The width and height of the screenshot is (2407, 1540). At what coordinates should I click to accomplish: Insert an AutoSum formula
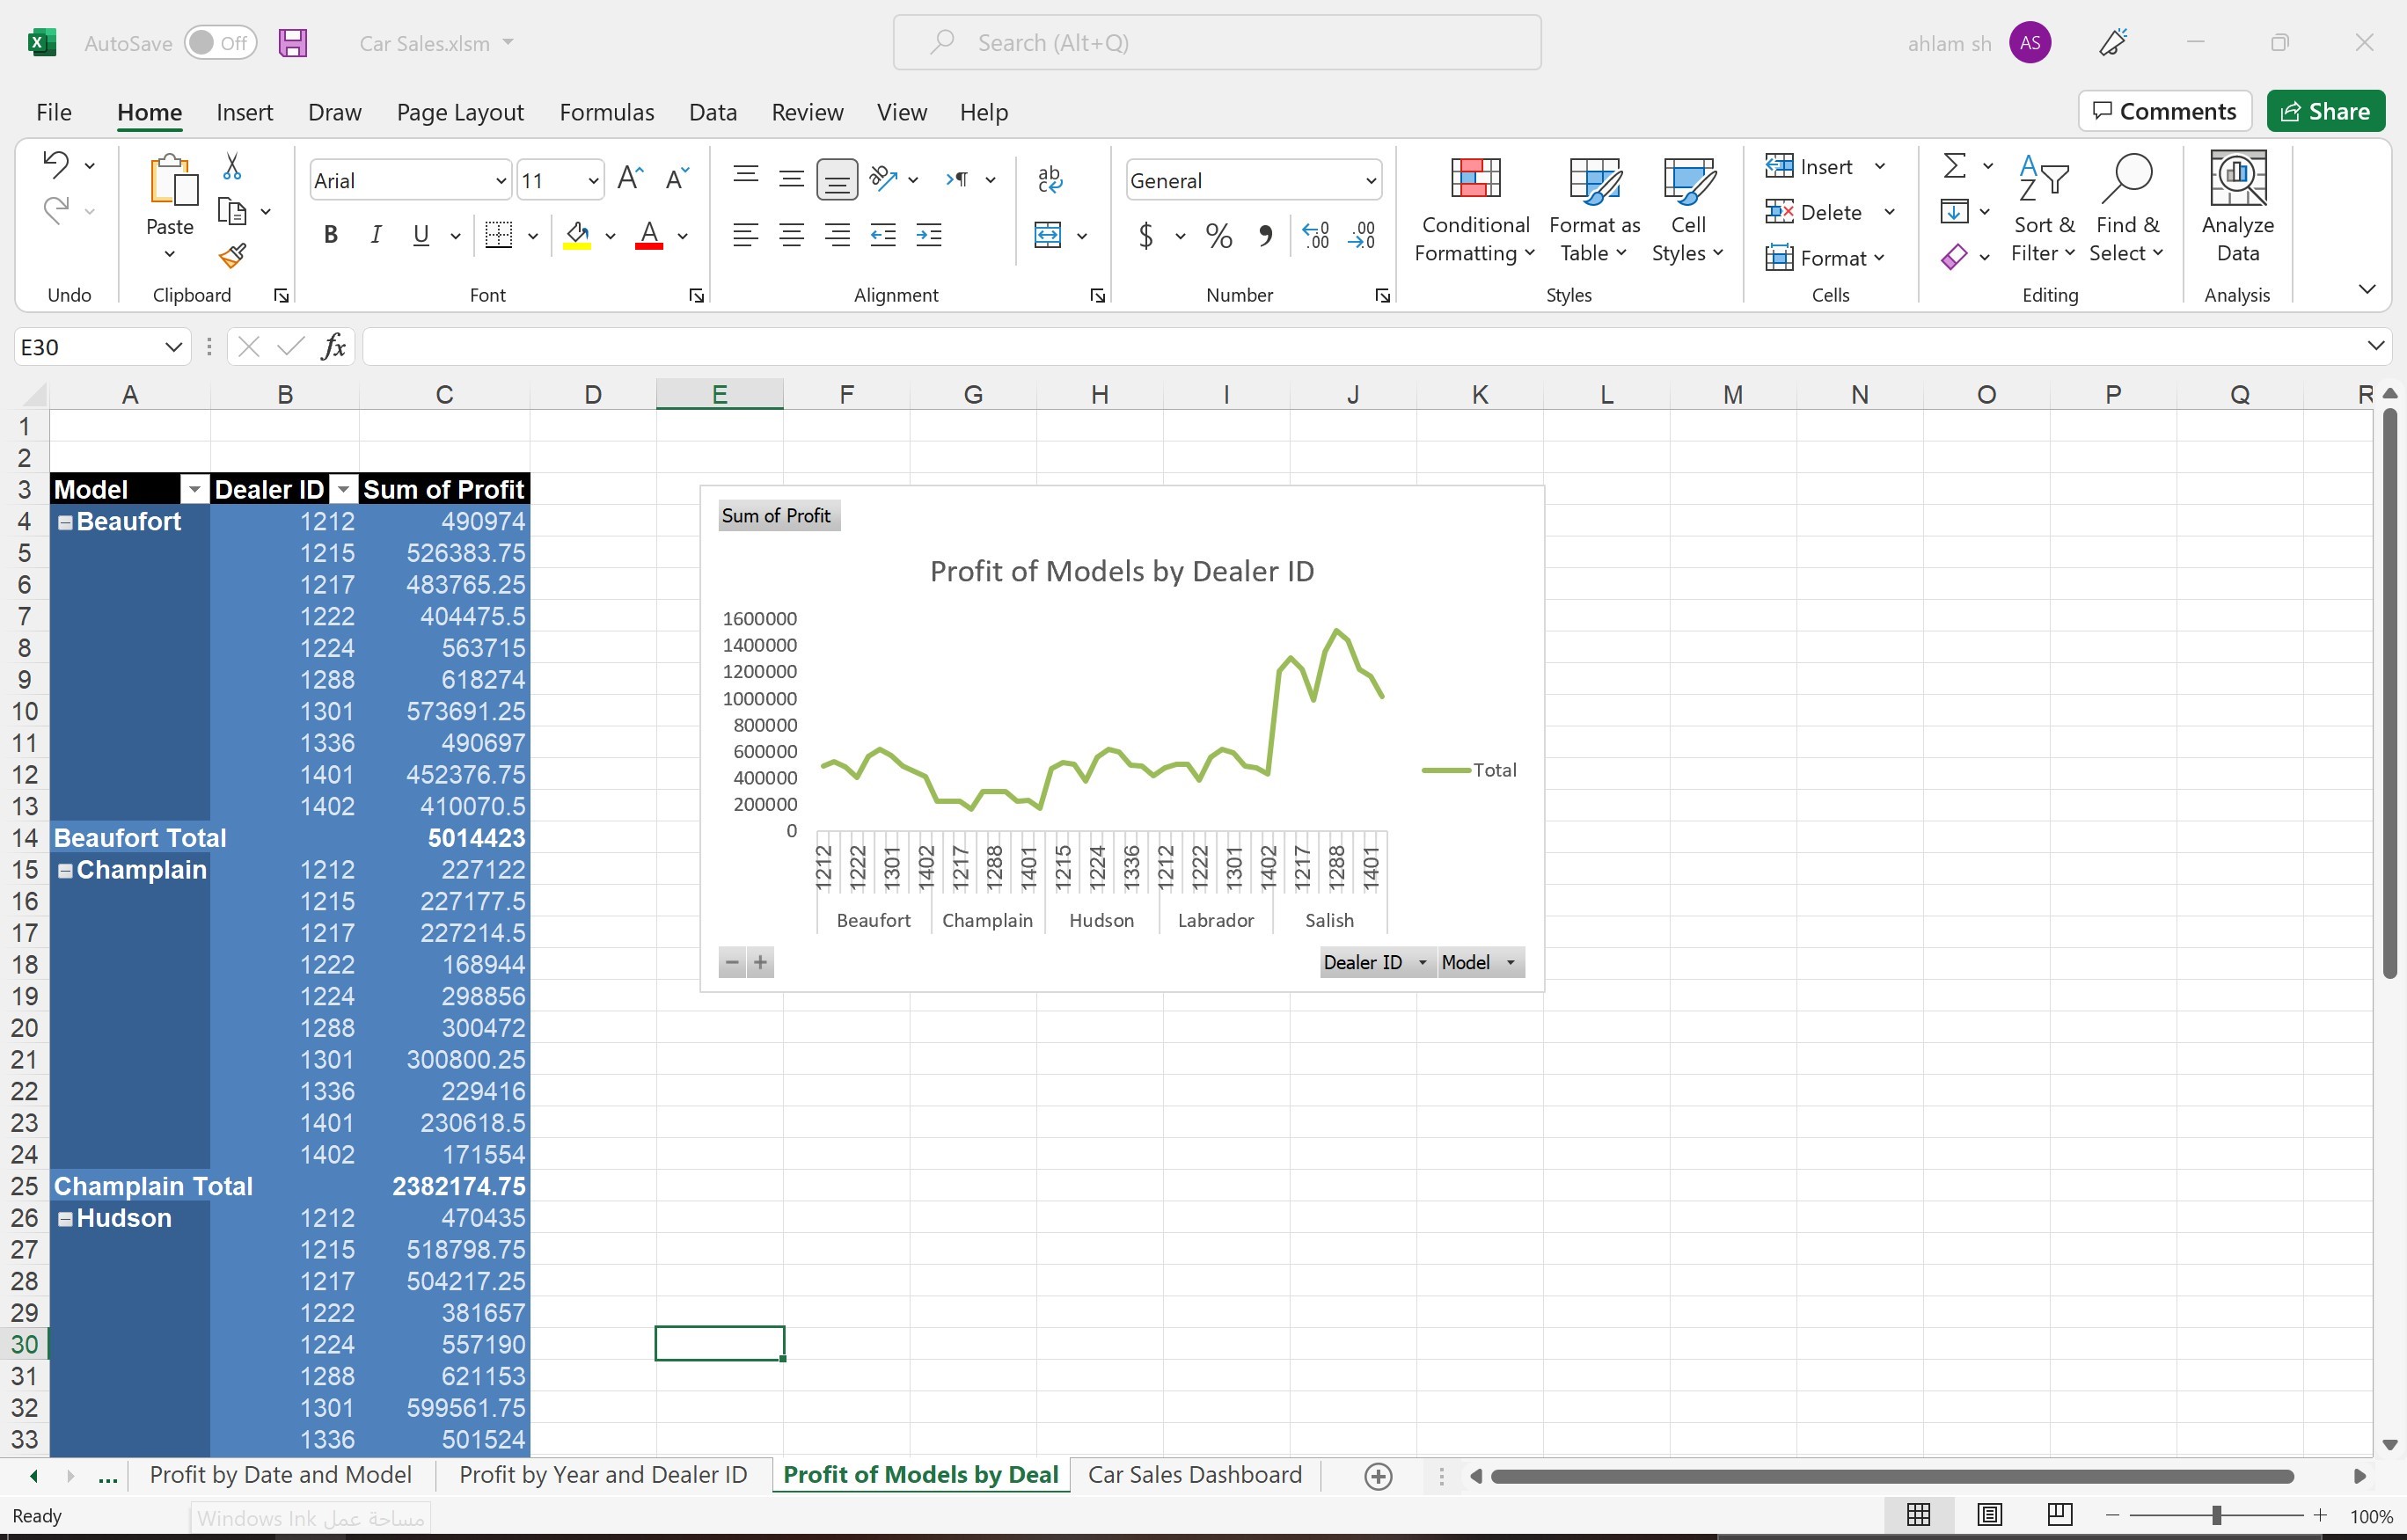(x=1955, y=165)
